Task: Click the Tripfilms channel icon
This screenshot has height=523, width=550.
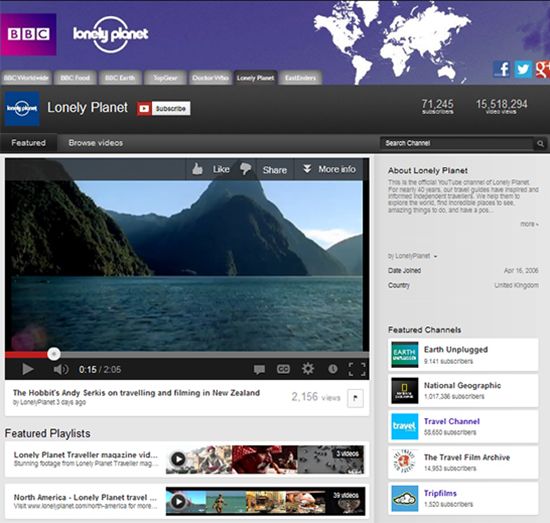Action: pyautogui.click(x=405, y=498)
